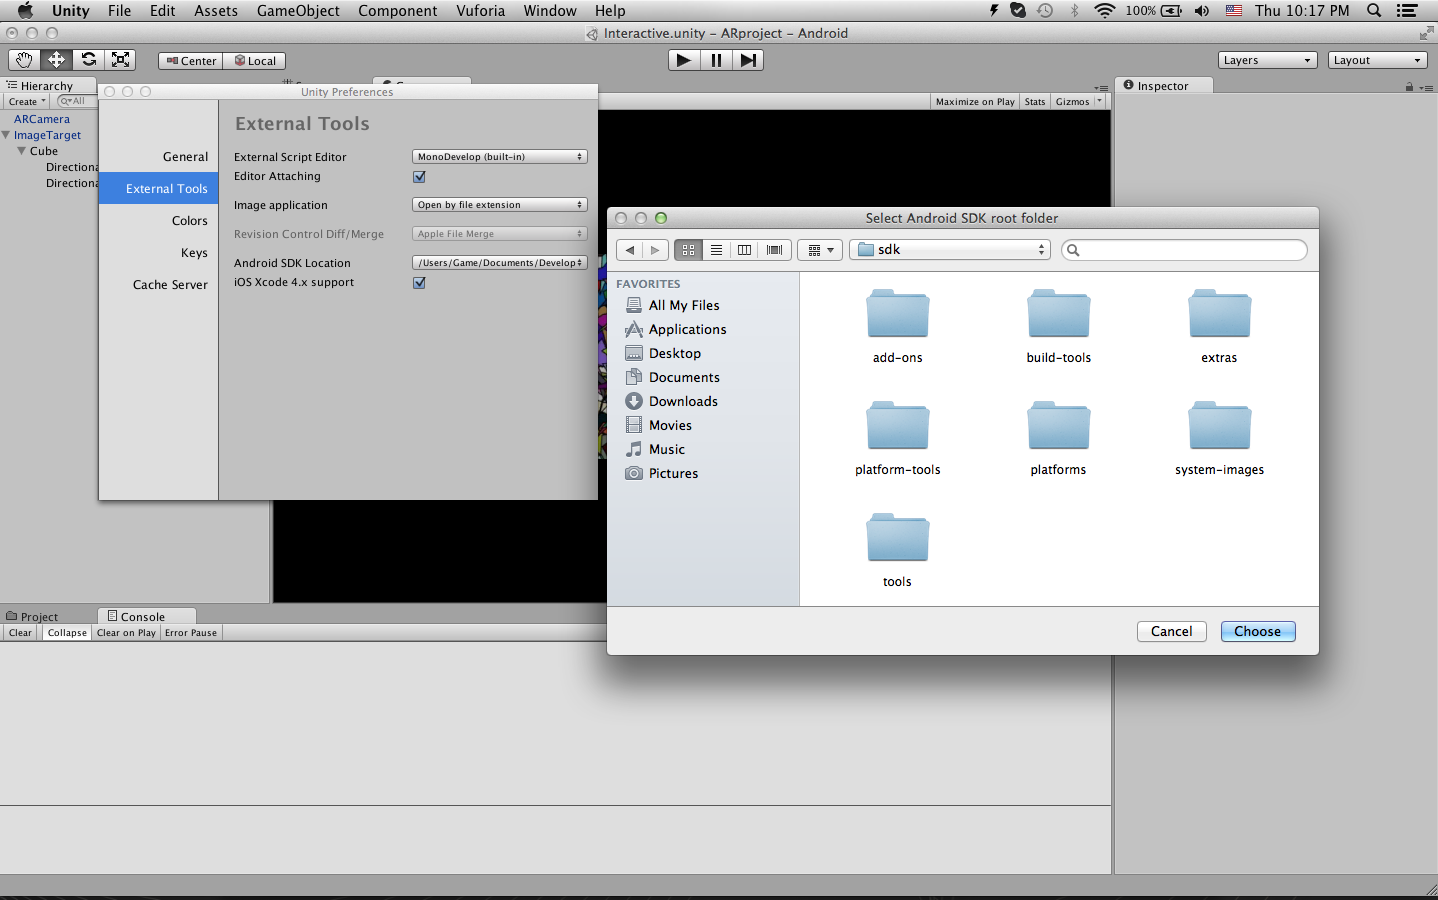This screenshot has height=900, width=1438.
Task: Open Colors preferences section
Action: [x=189, y=221]
